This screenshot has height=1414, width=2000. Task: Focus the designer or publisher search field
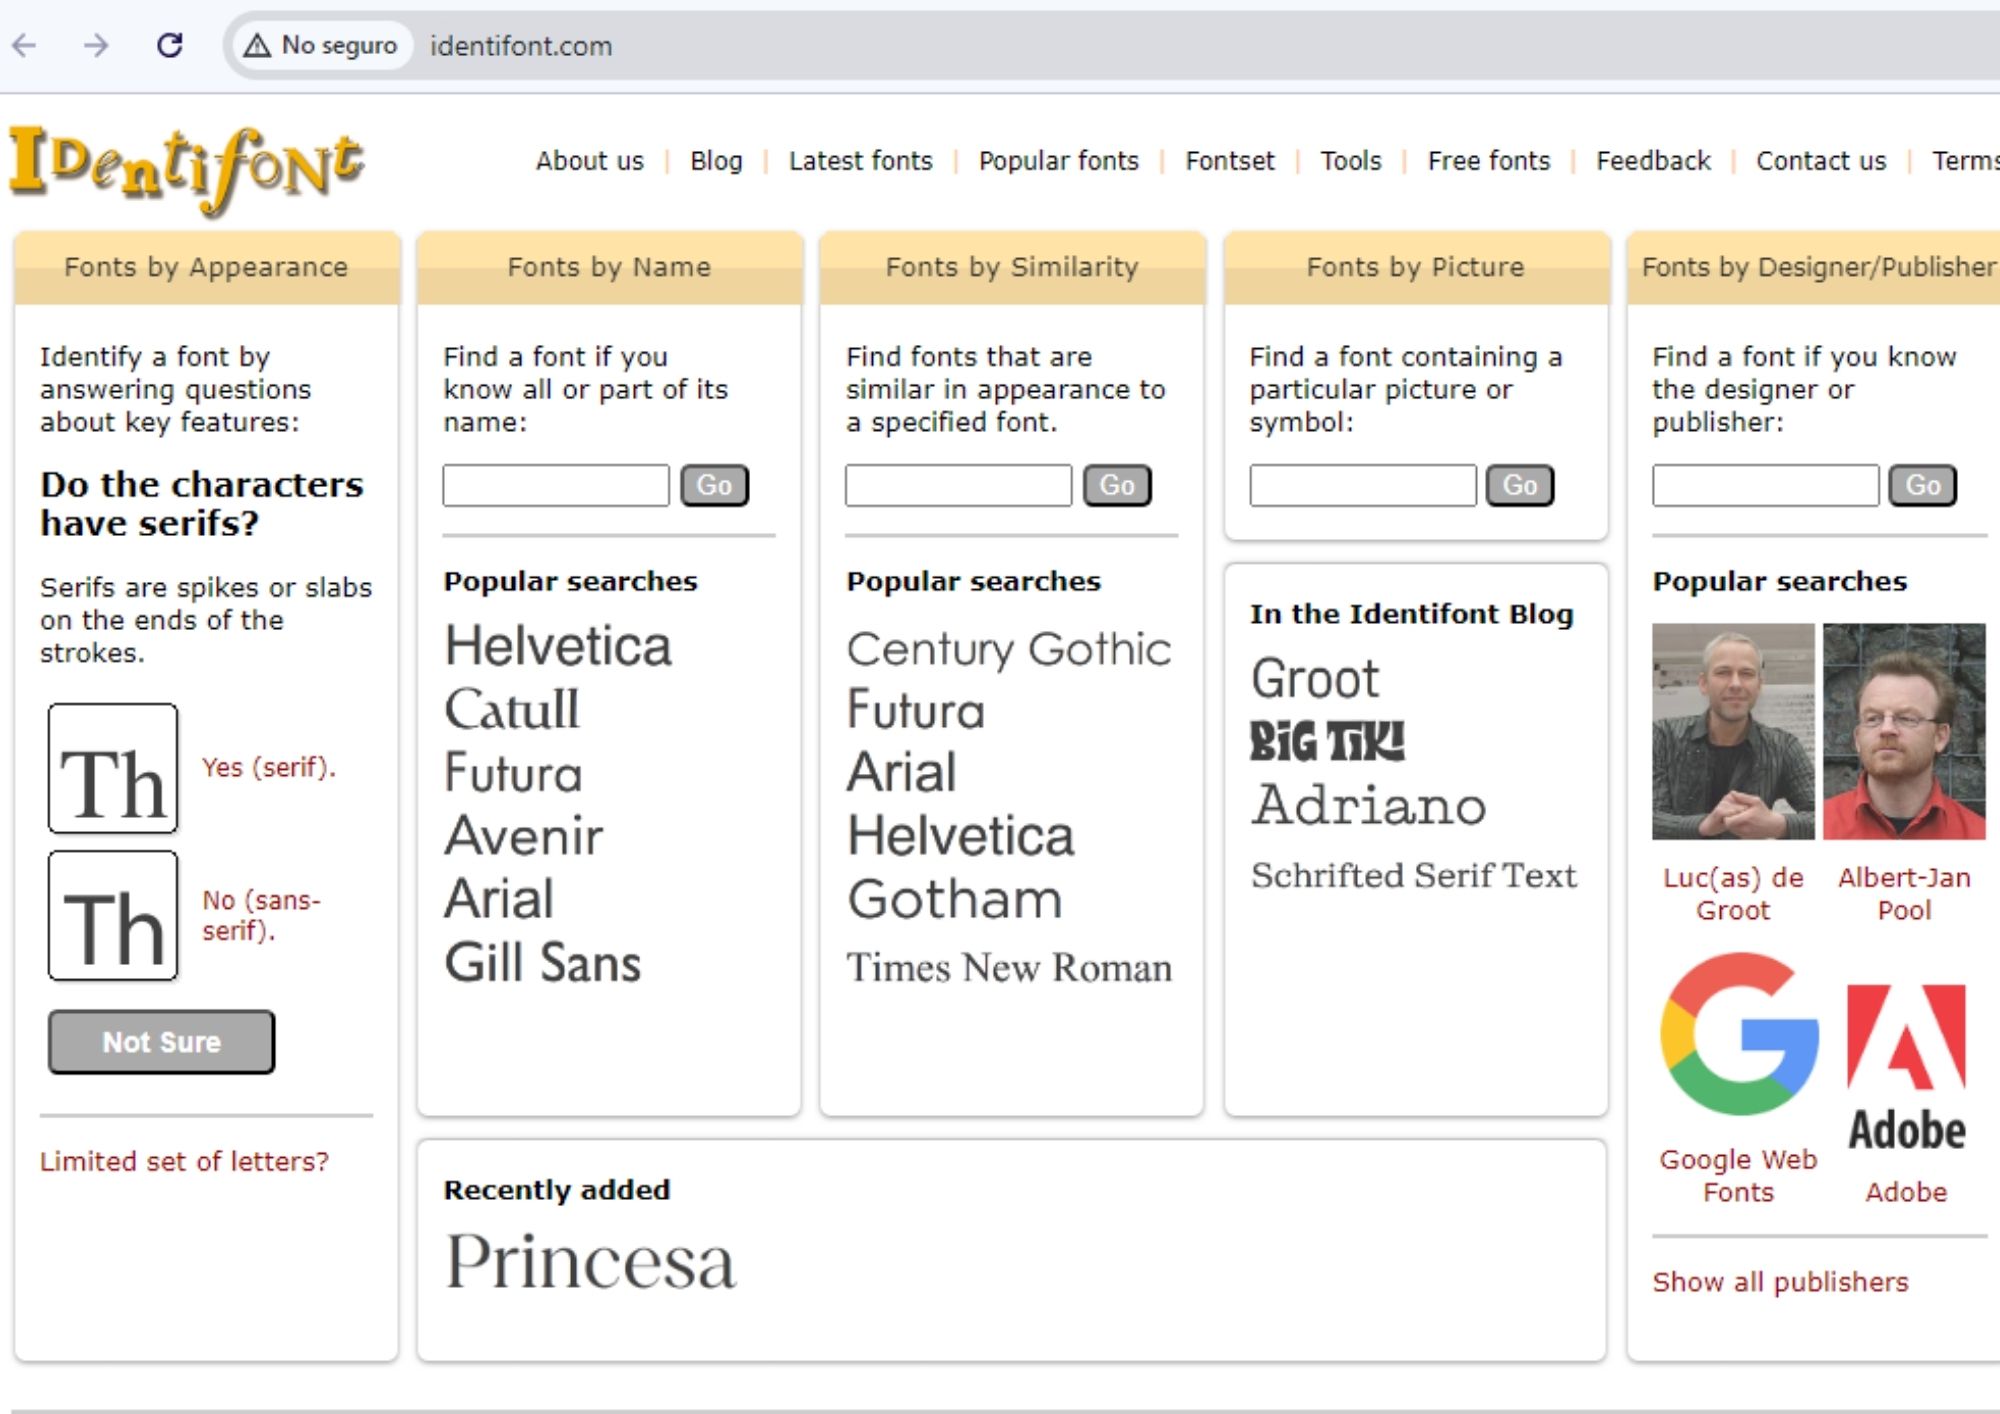point(1766,485)
